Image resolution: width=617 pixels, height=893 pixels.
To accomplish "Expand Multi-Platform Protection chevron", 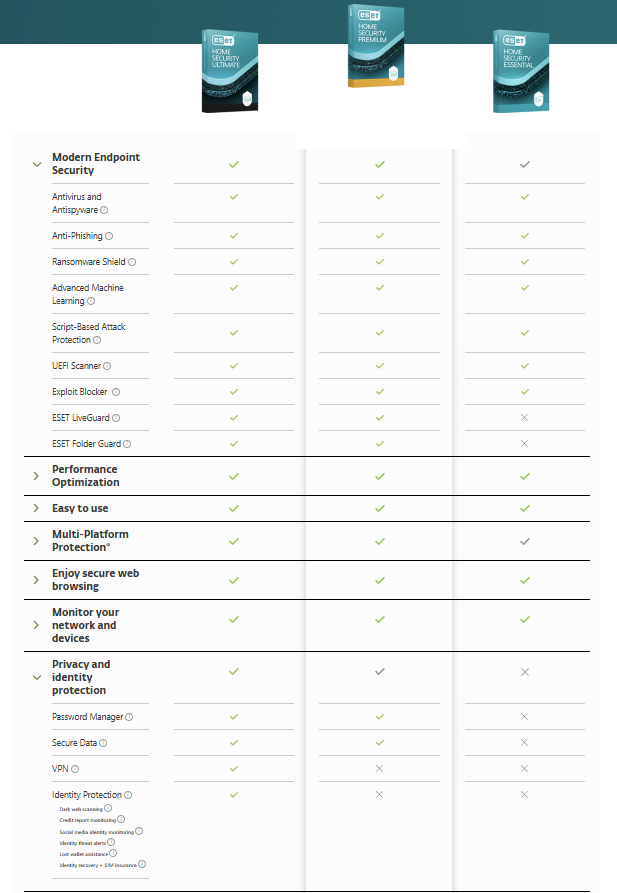I will coord(37,541).
